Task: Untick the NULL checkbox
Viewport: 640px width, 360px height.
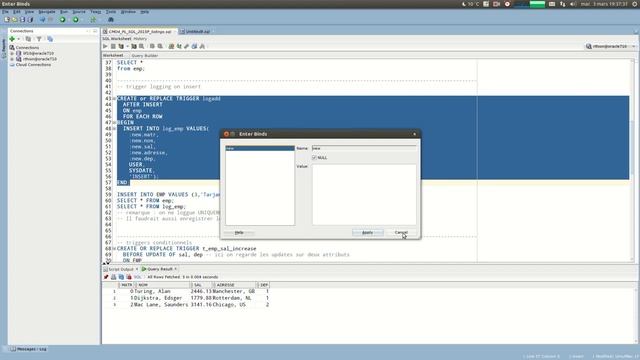Action: coord(314,158)
